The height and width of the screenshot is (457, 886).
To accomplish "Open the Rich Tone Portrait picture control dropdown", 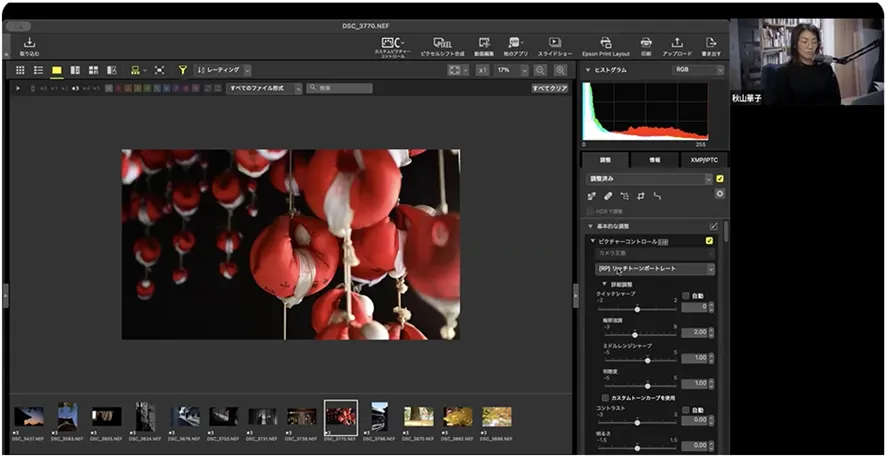I will click(655, 269).
